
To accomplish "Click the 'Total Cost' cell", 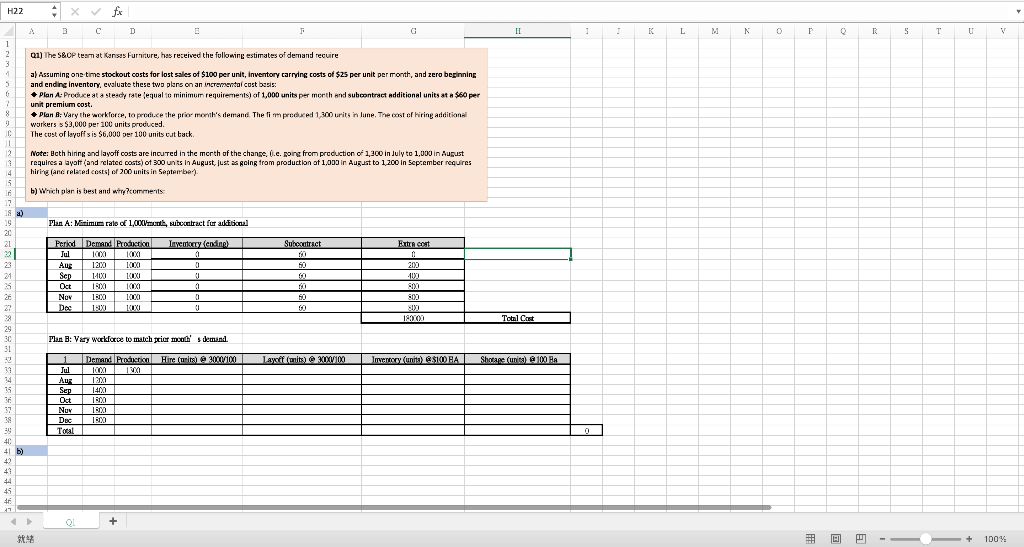I will pyautogui.click(x=517, y=318).
